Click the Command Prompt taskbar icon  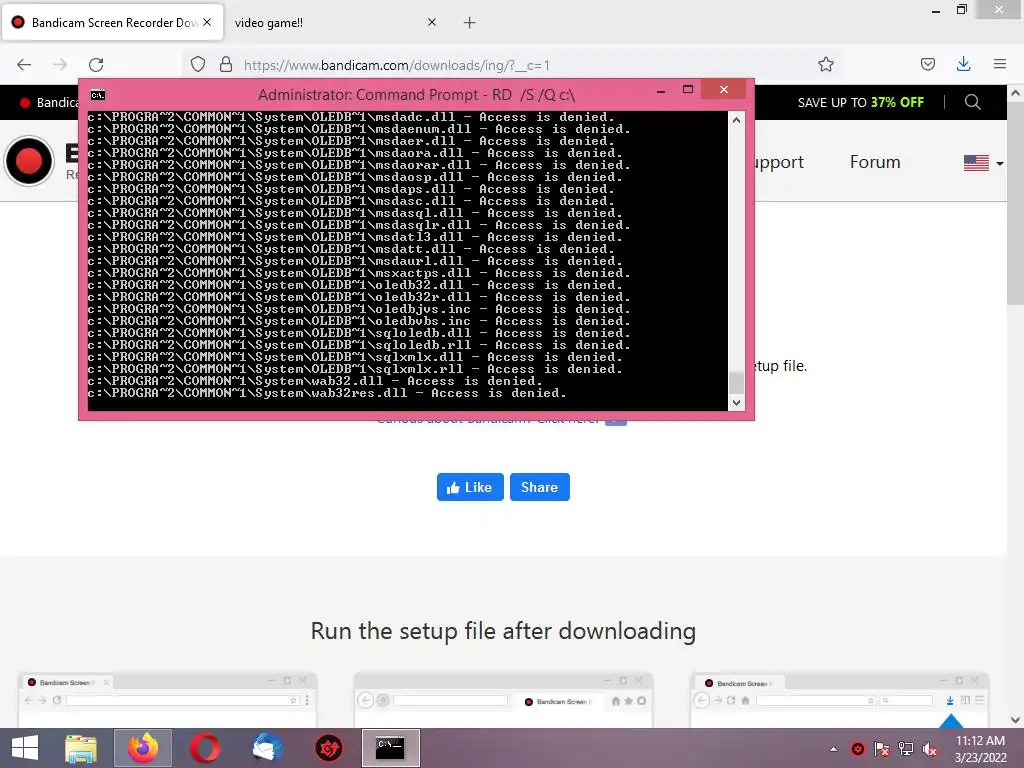[x=391, y=748]
